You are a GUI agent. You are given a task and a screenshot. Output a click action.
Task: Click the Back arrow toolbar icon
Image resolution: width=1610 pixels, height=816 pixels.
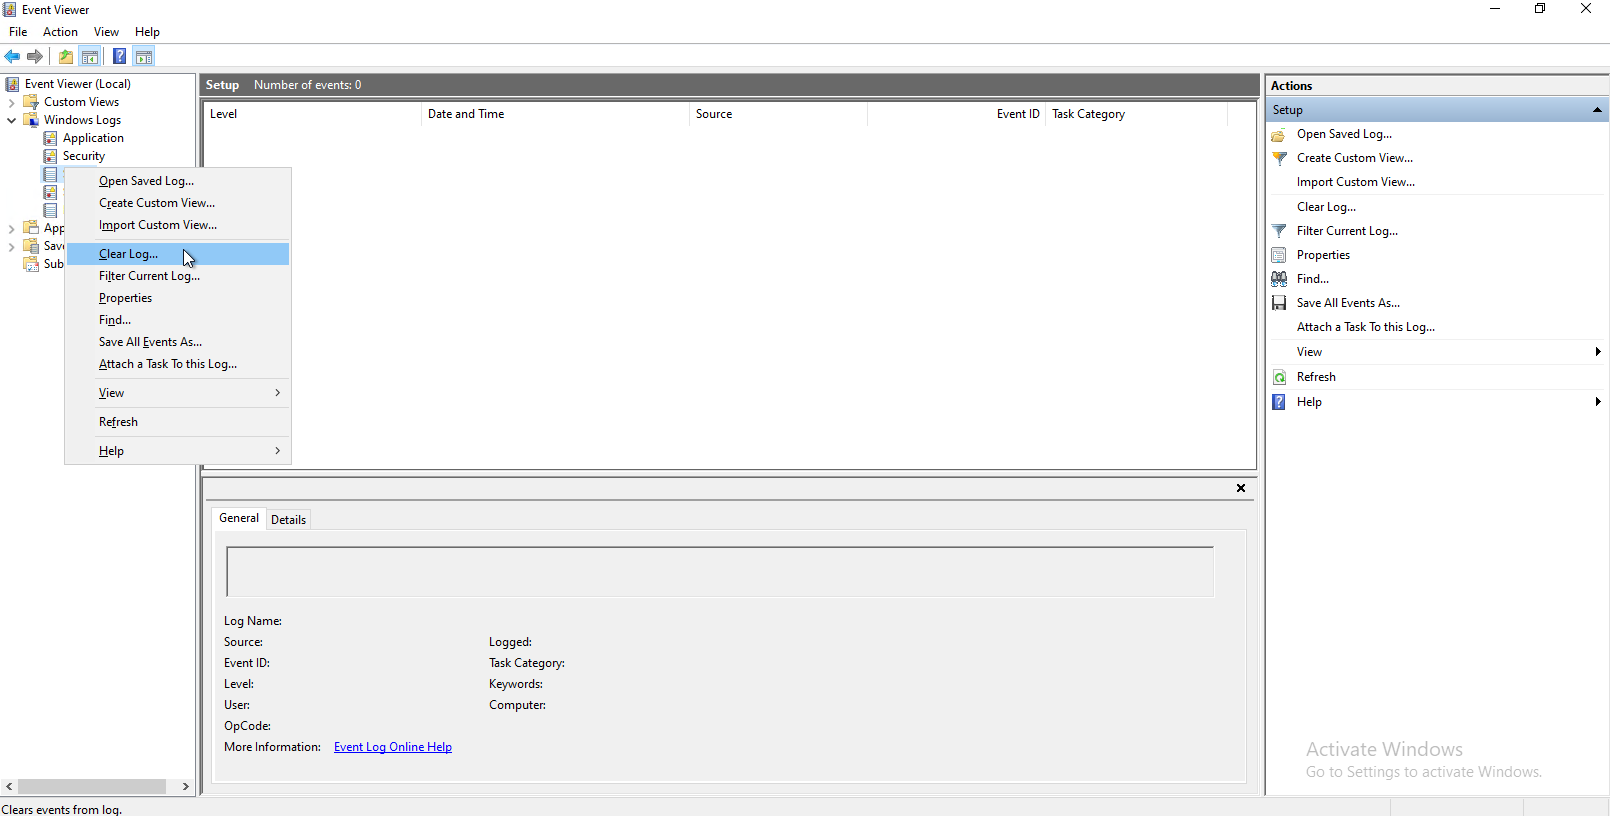coord(12,57)
